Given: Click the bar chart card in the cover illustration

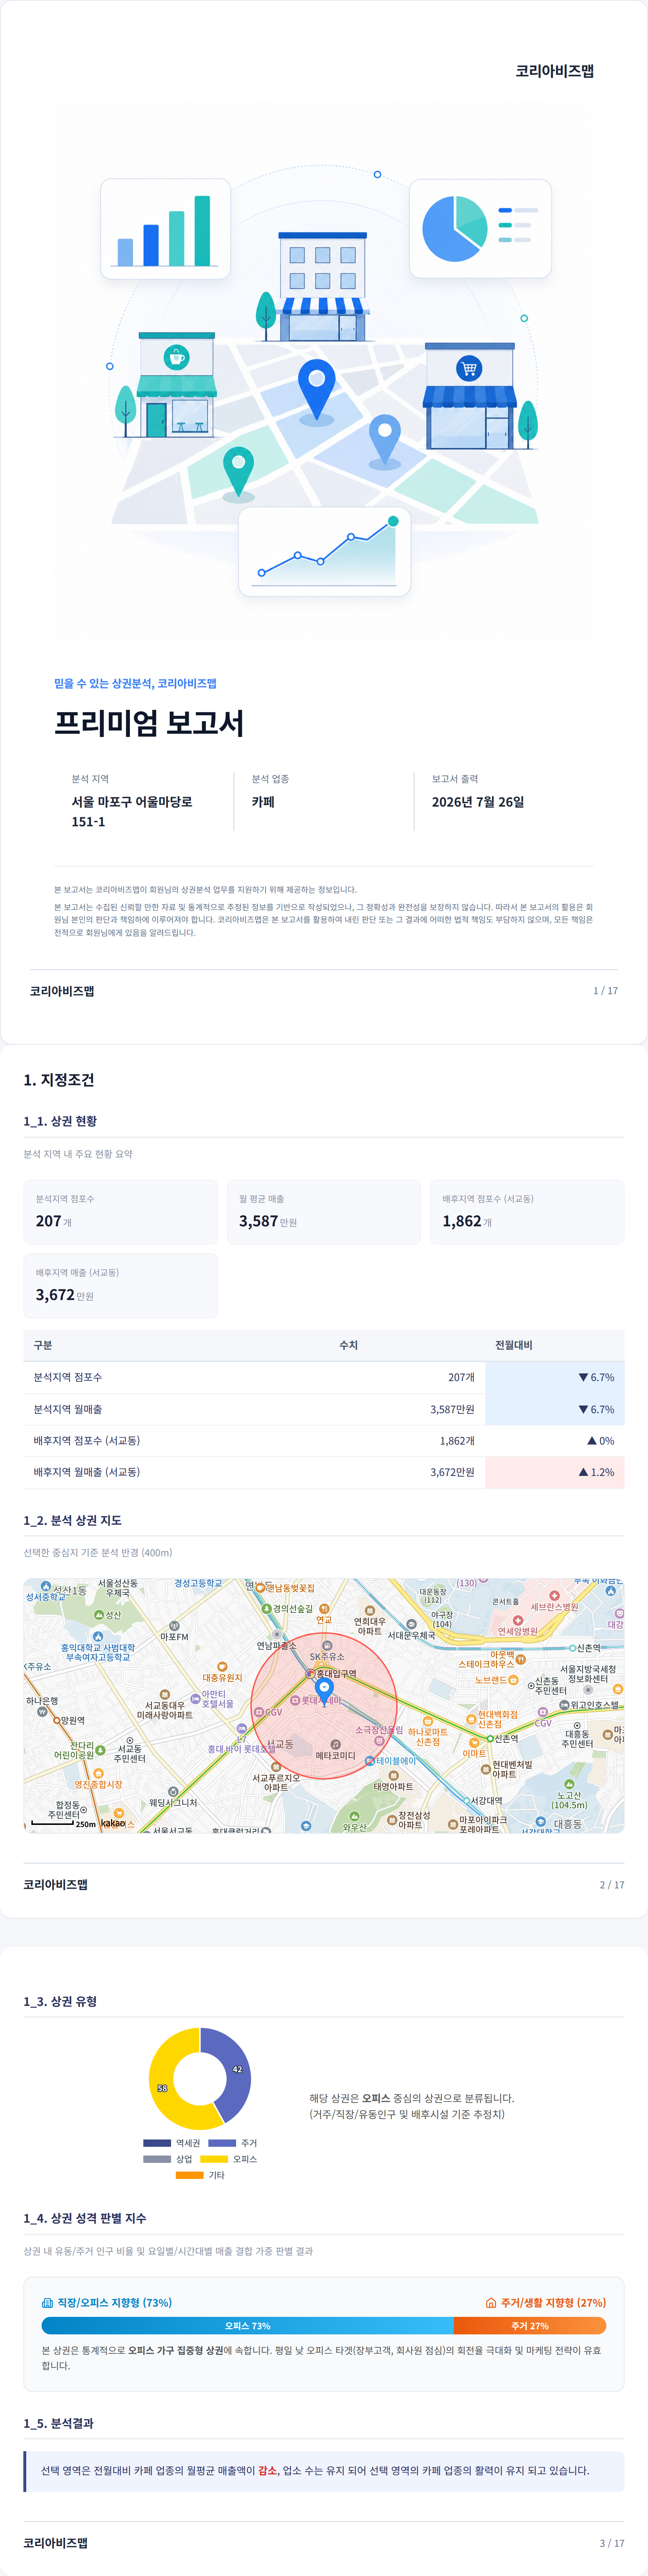Looking at the screenshot, I should (165, 229).
